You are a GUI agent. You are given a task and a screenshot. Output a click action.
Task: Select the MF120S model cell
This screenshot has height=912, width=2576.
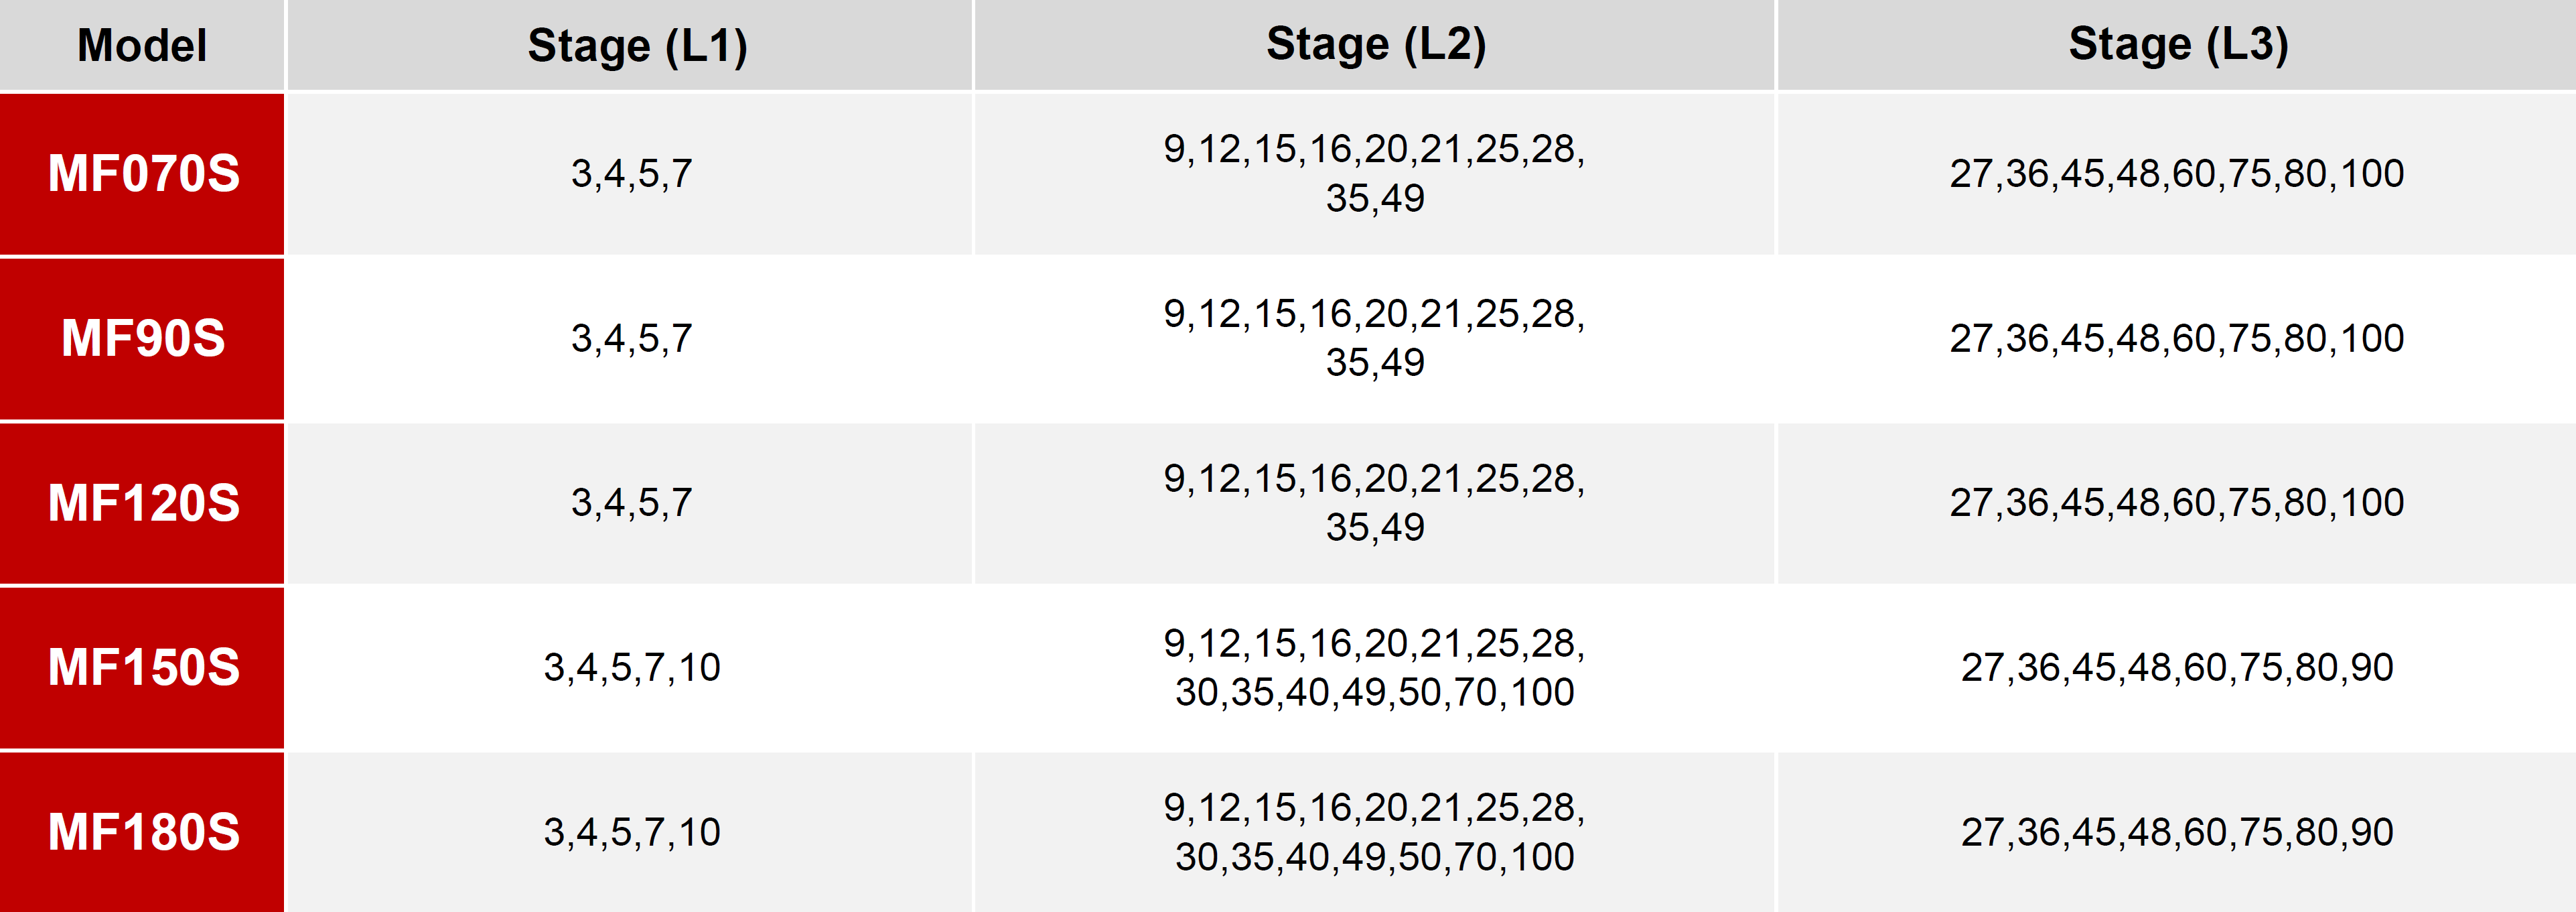(142, 503)
